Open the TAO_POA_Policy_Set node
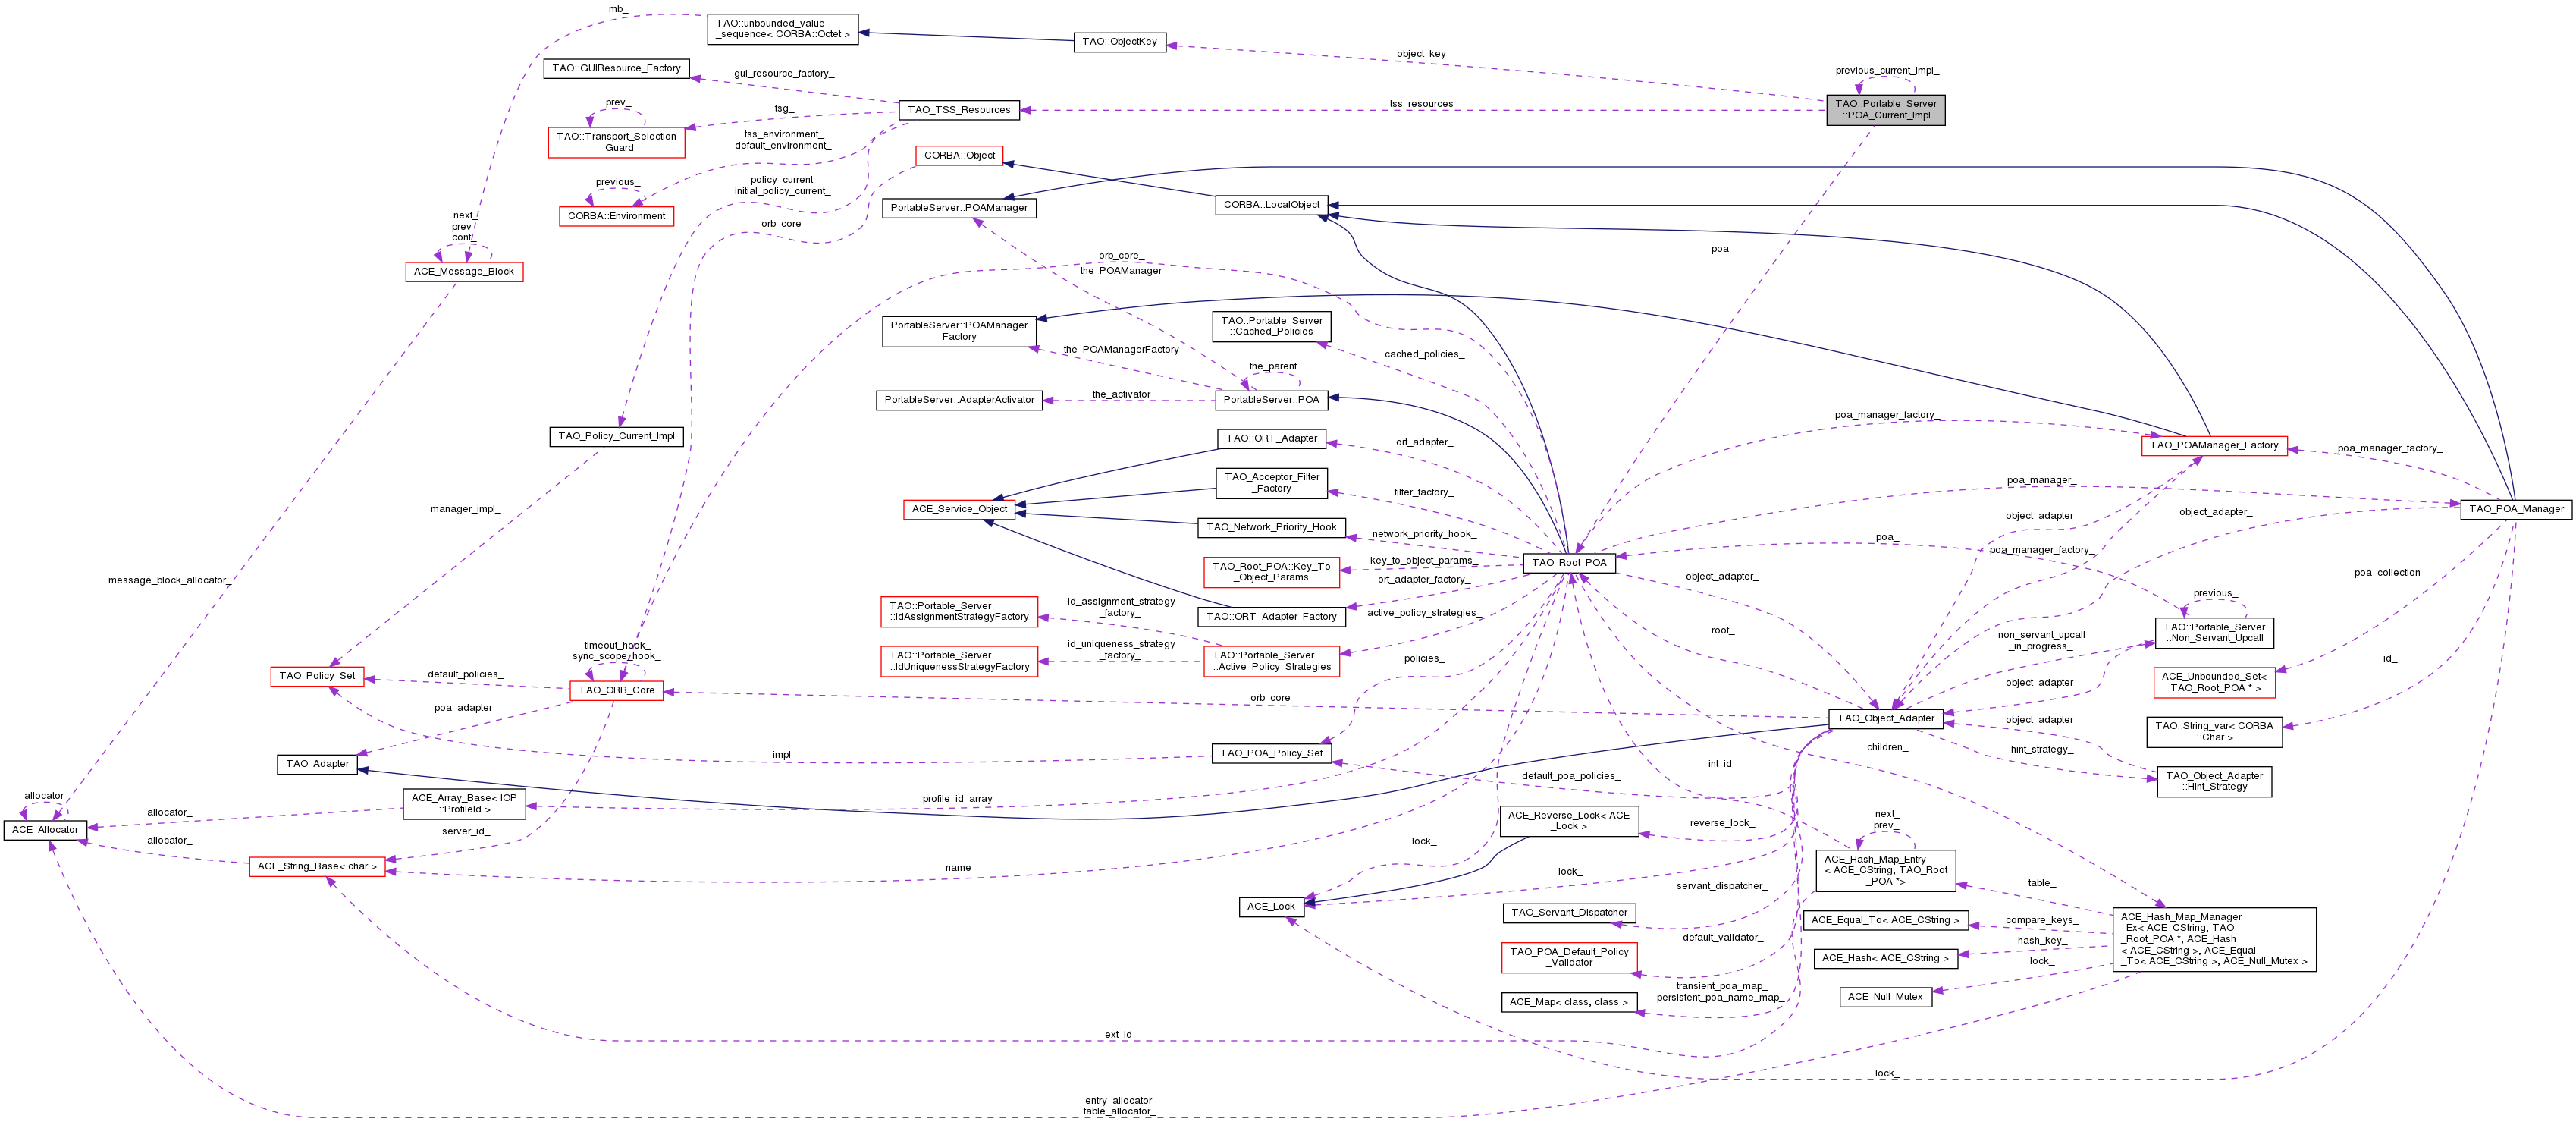The width and height of the screenshot is (2576, 1122). tap(1271, 753)
